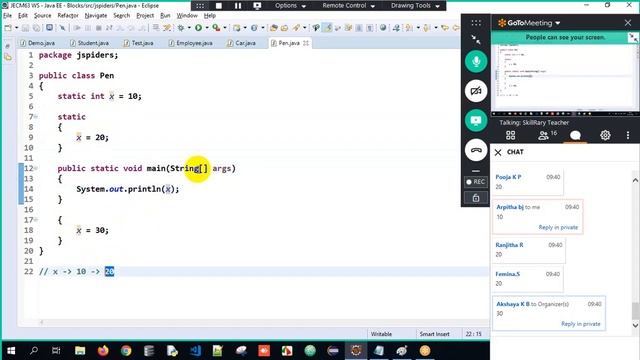The image size is (640, 360).
Task: Open the Options dropdown in sharing bar
Action: pos(290,6)
